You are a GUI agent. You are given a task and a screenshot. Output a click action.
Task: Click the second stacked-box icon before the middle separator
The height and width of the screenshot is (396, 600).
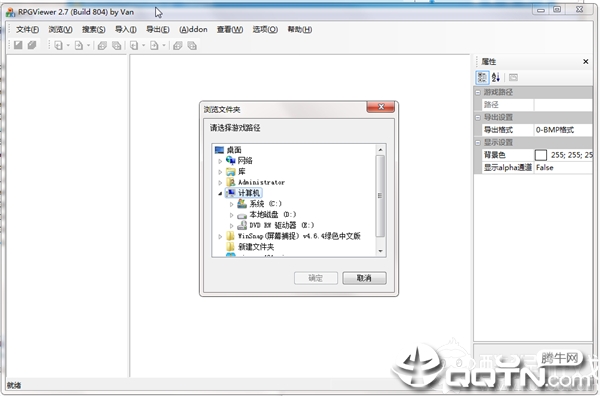116,46
